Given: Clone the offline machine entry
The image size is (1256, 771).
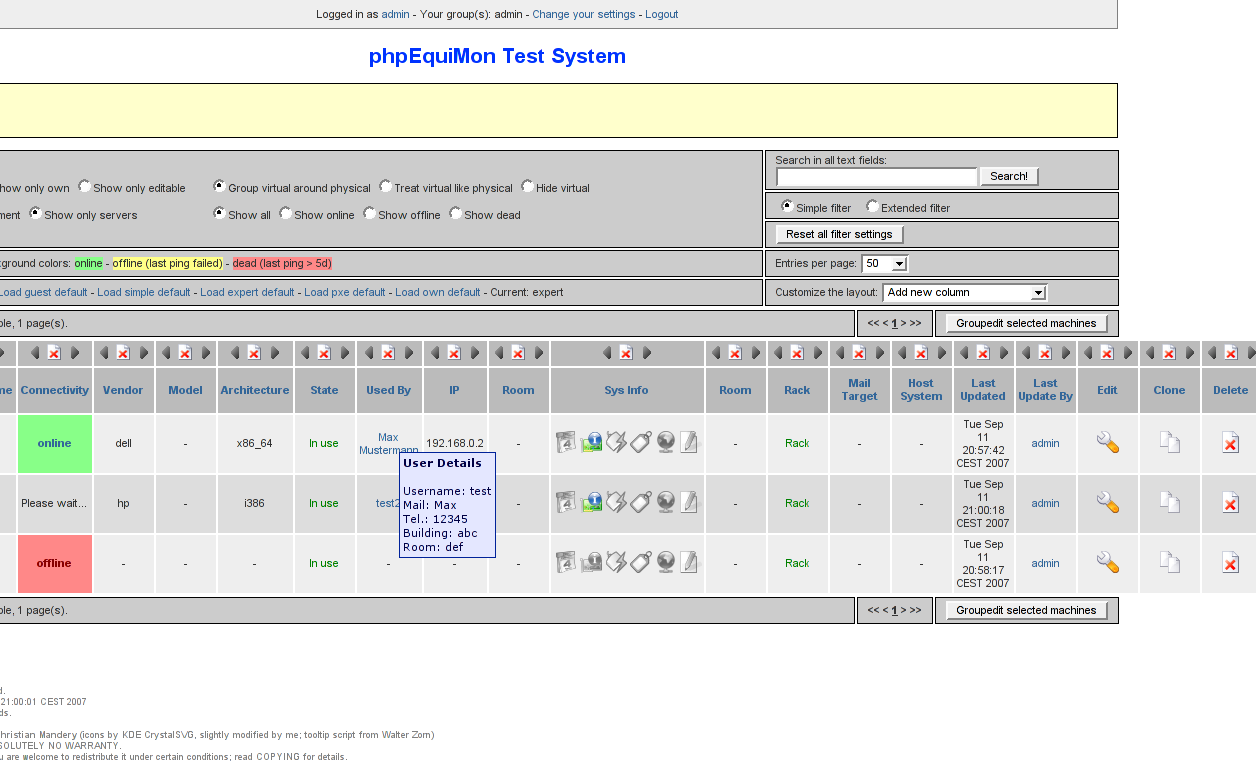Looking at the screenshot, I should [1169, 563].
